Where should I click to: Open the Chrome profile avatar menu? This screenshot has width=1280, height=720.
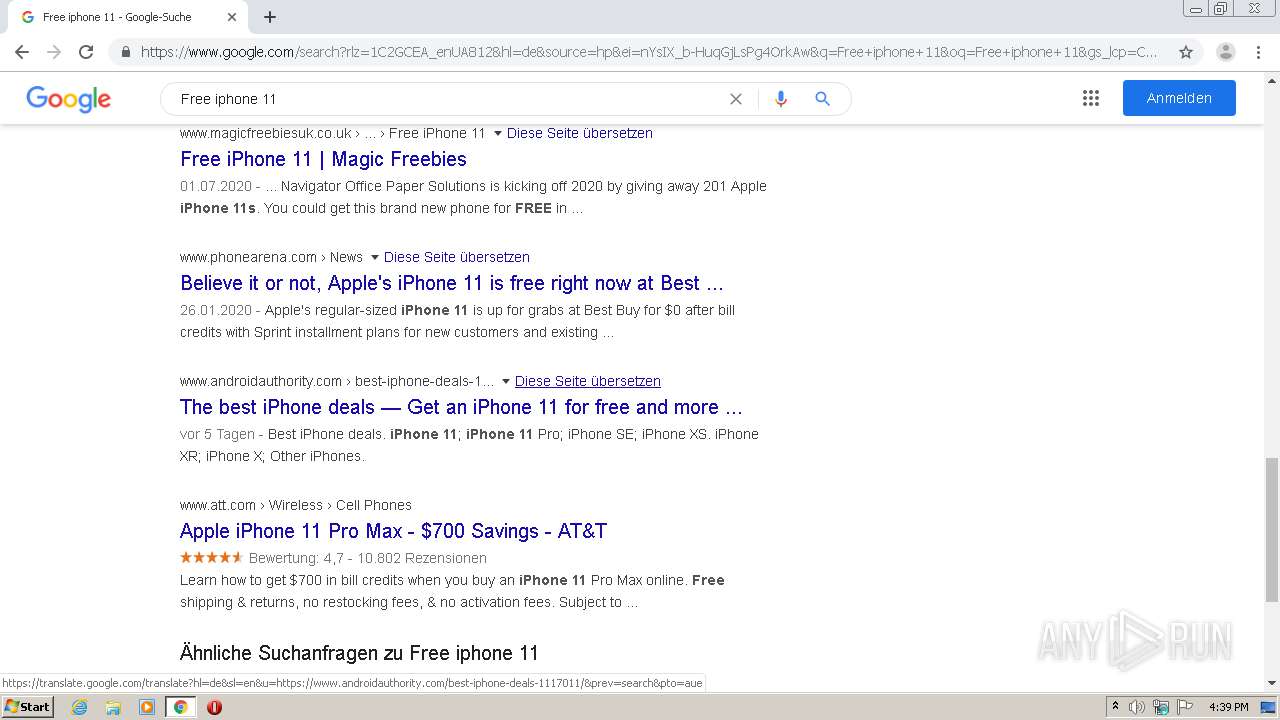click(x=1226, y=52)
